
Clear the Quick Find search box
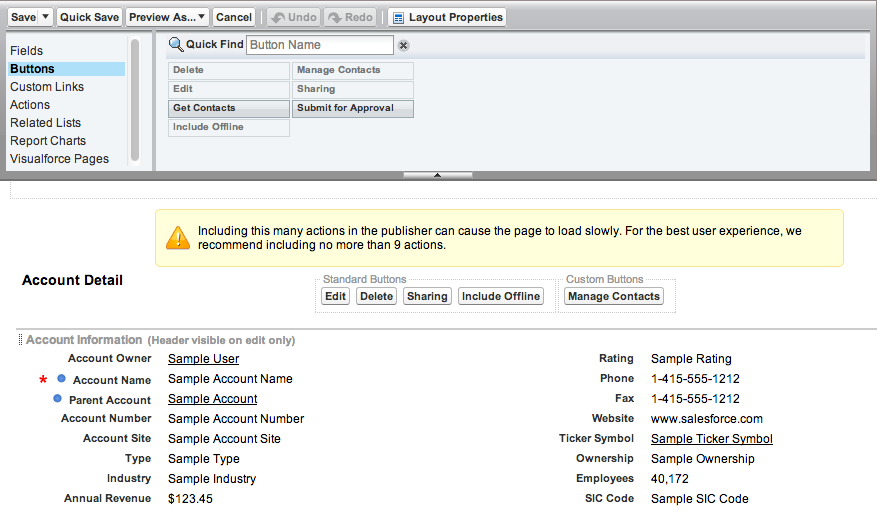click(403, 46)
